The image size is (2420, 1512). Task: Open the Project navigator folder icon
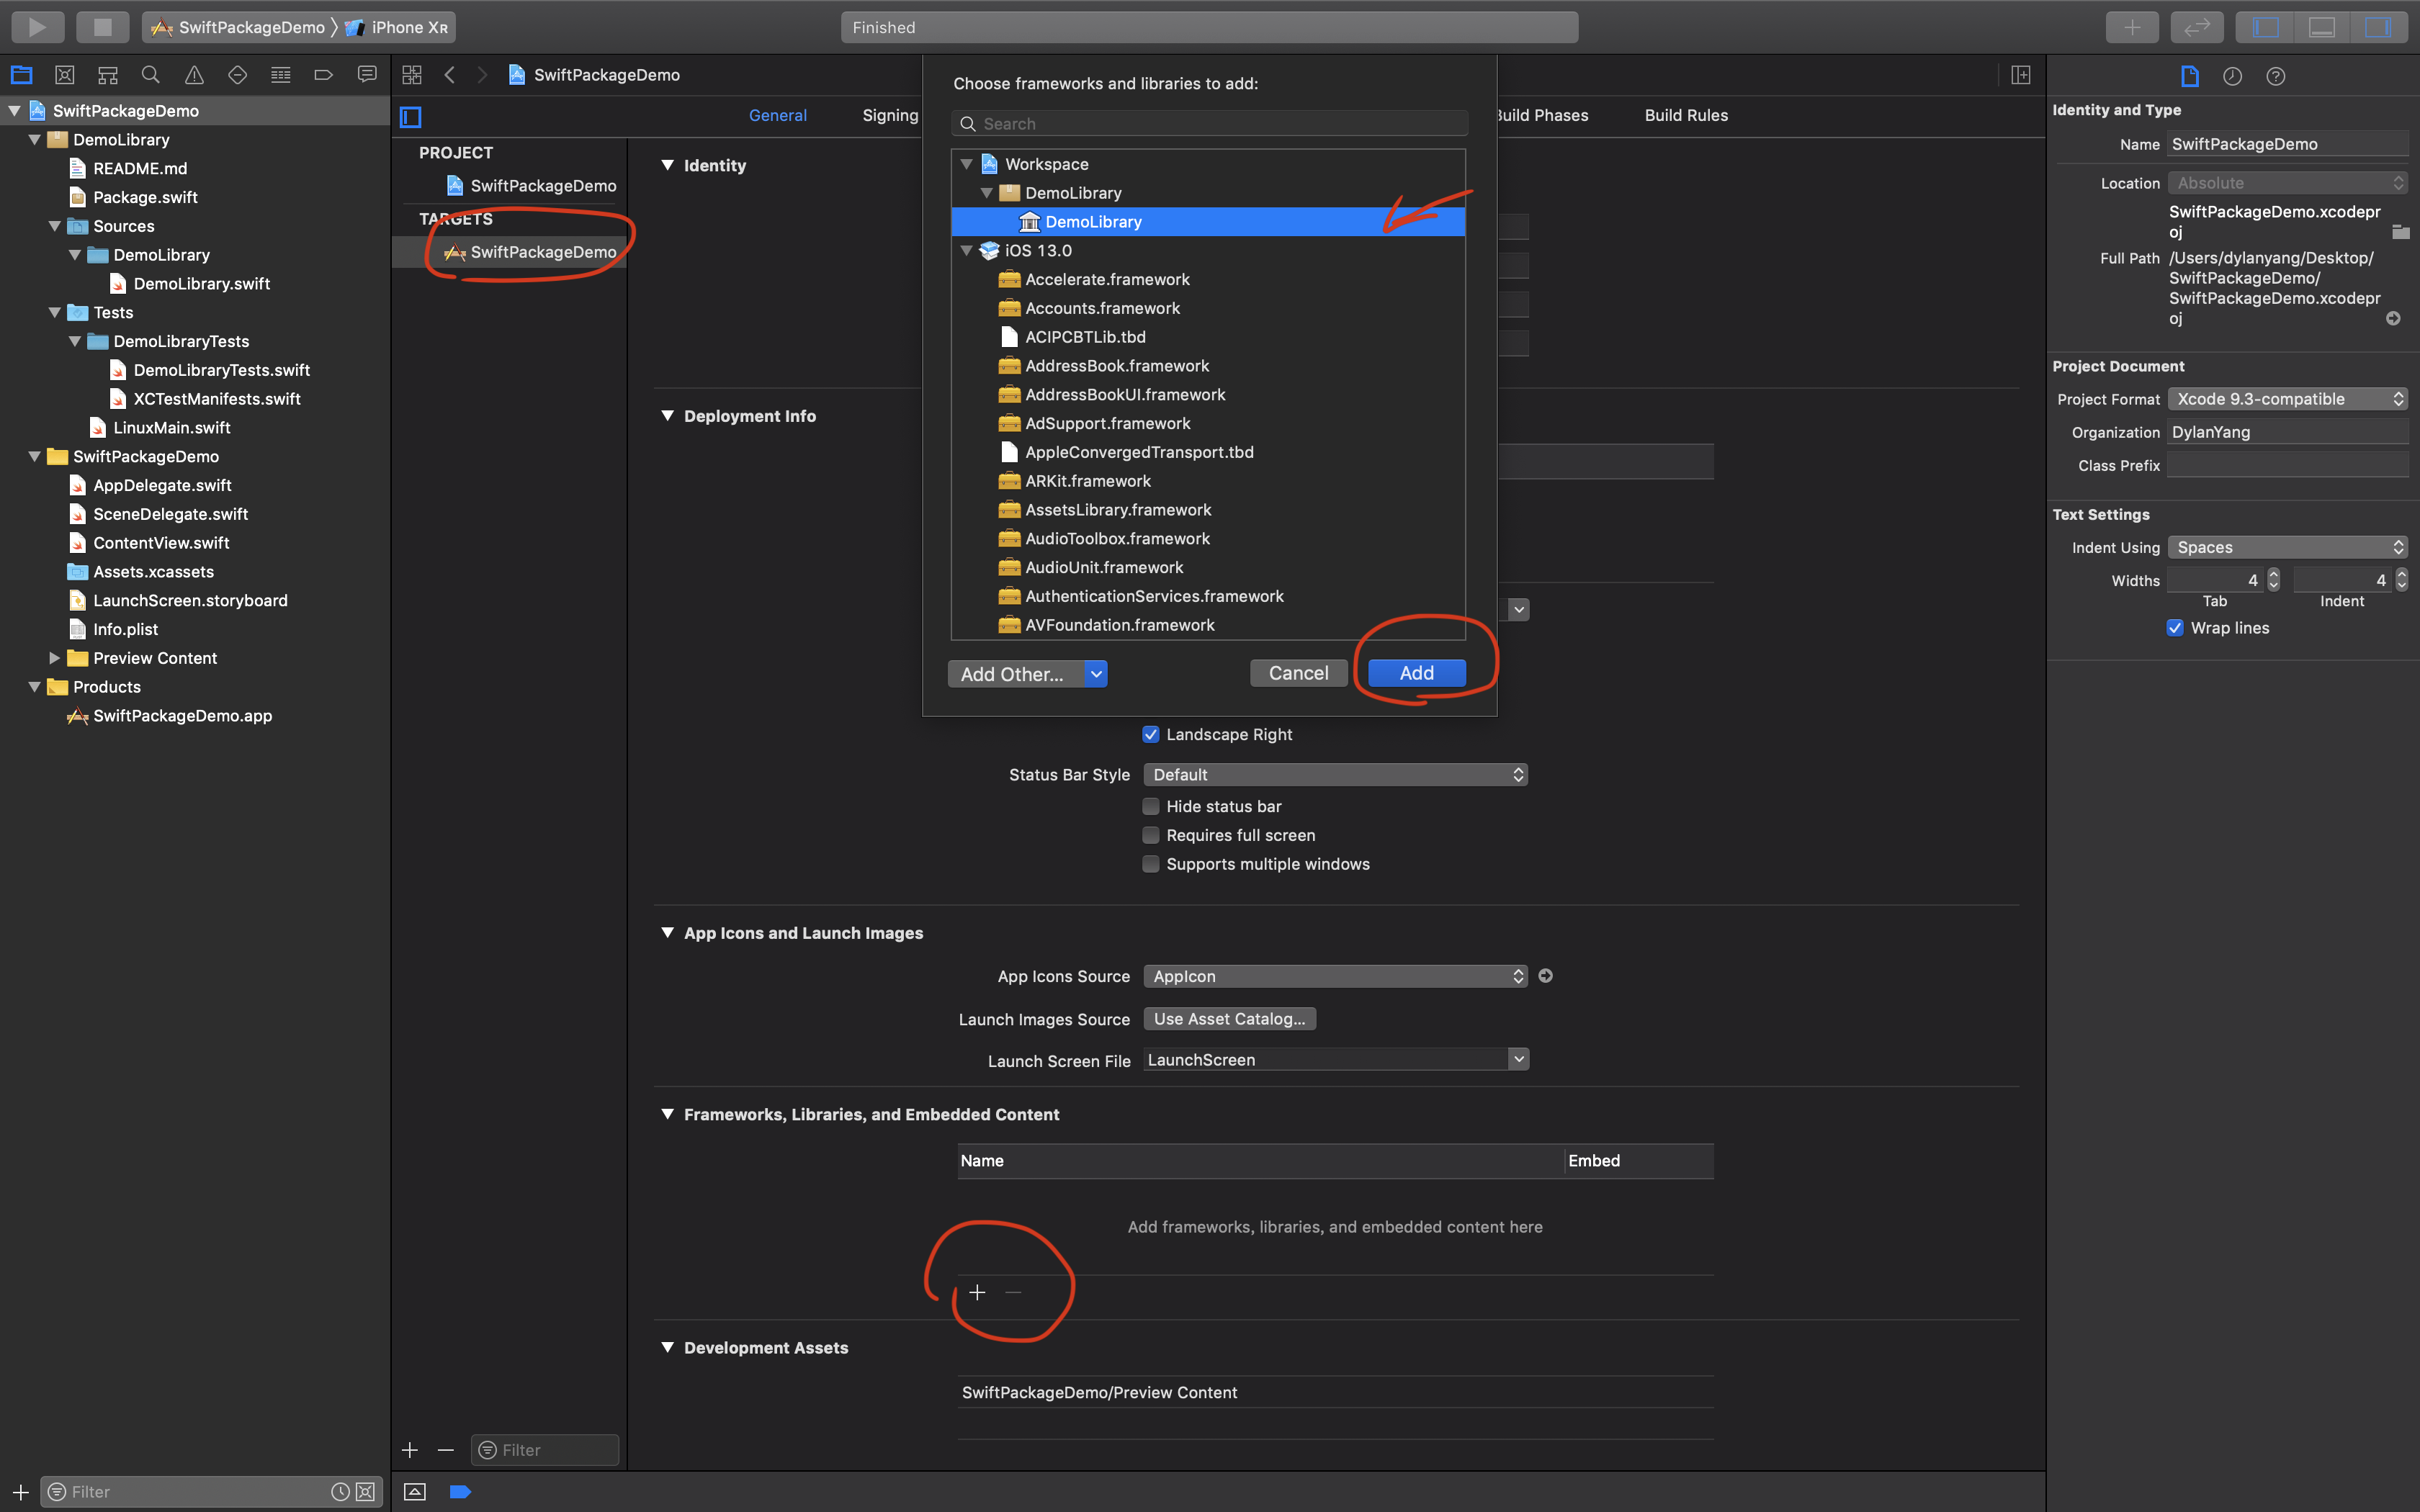(22, 75)
